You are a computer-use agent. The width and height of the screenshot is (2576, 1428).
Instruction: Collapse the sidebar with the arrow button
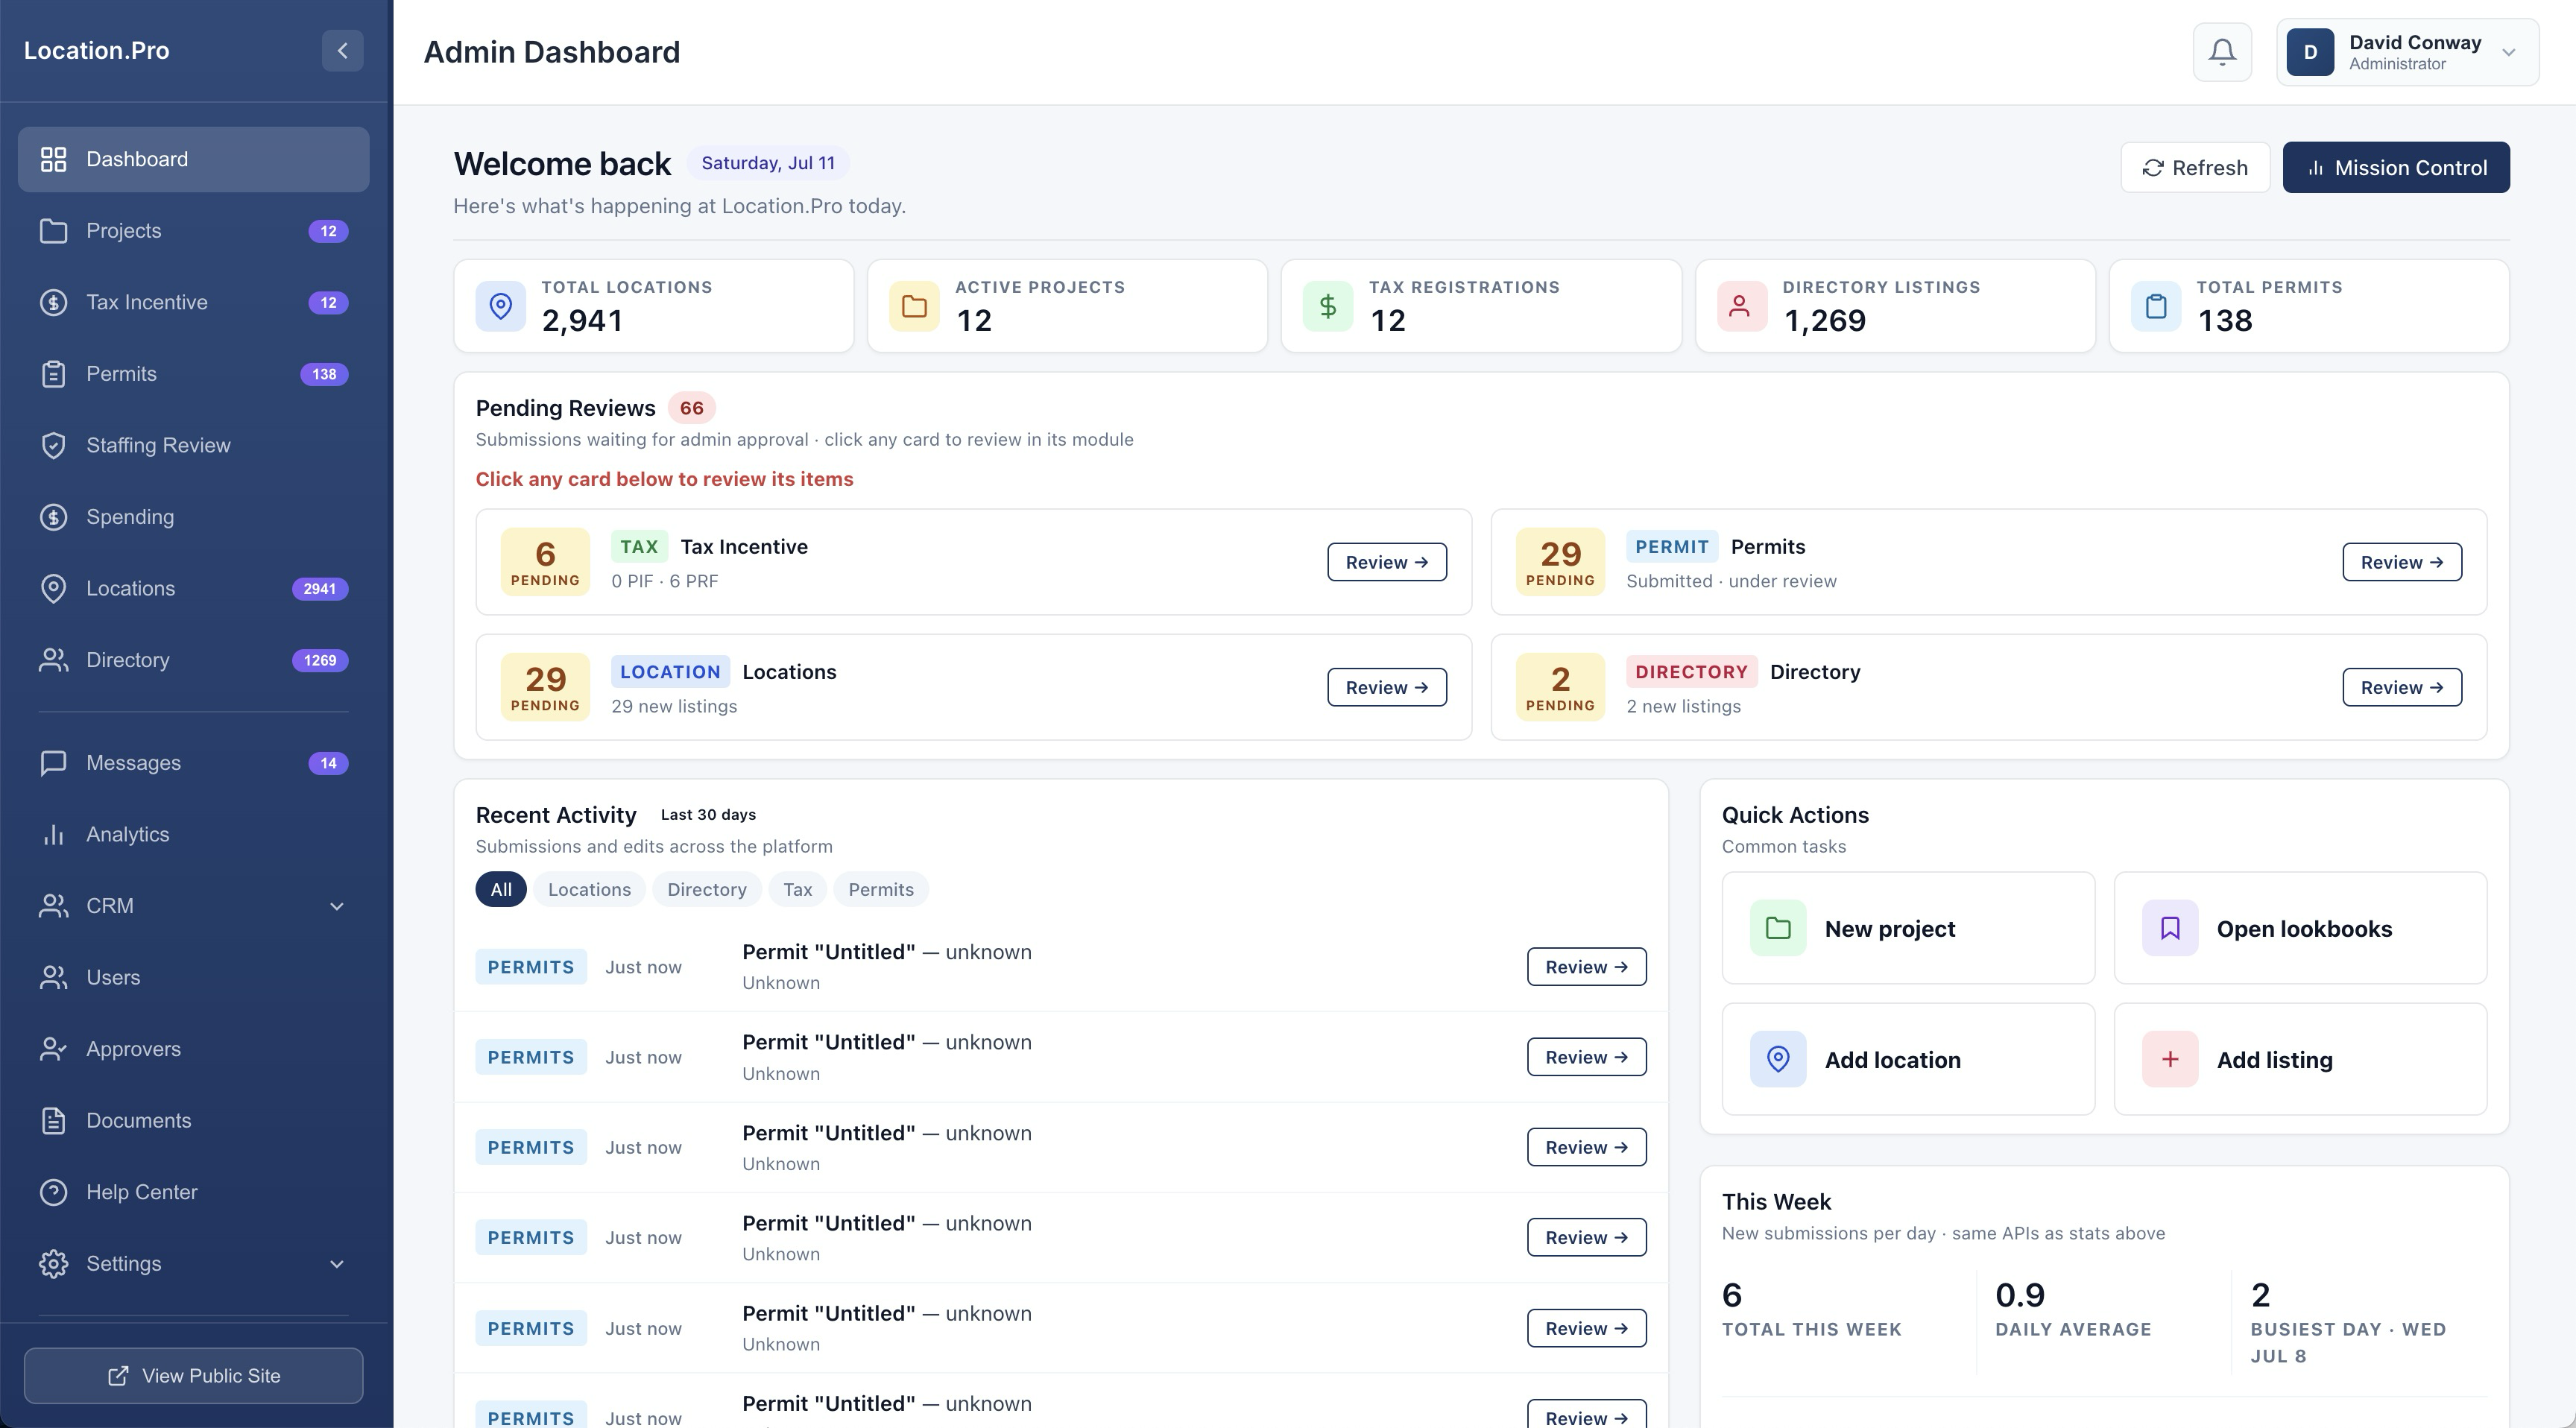click(x=342, y=50)
